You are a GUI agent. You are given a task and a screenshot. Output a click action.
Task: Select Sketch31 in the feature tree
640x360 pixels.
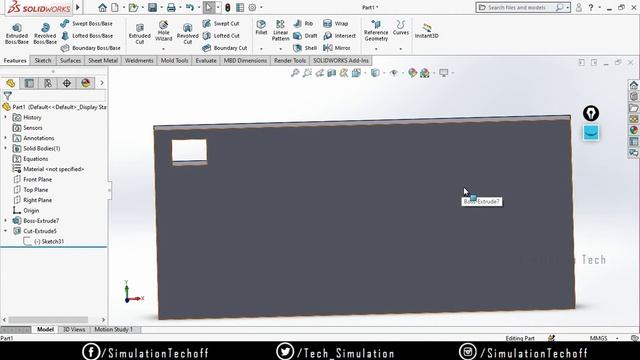(x=49, y=242)
